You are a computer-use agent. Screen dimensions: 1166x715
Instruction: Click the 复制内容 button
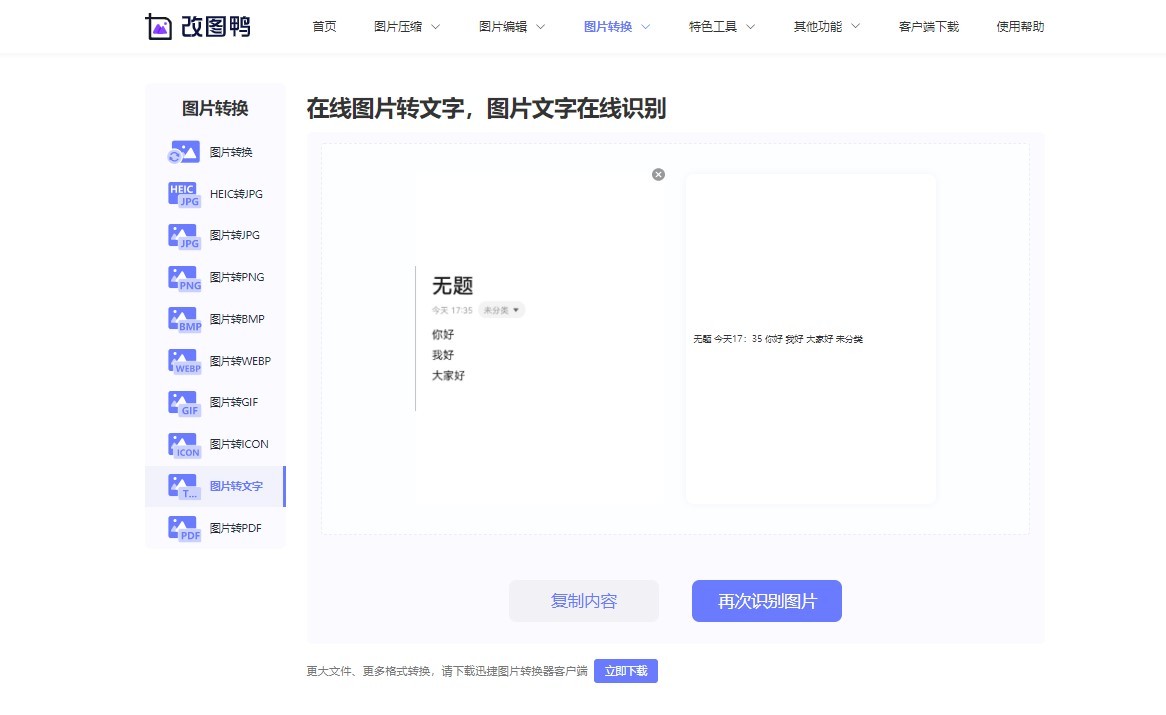click(583, 601)
